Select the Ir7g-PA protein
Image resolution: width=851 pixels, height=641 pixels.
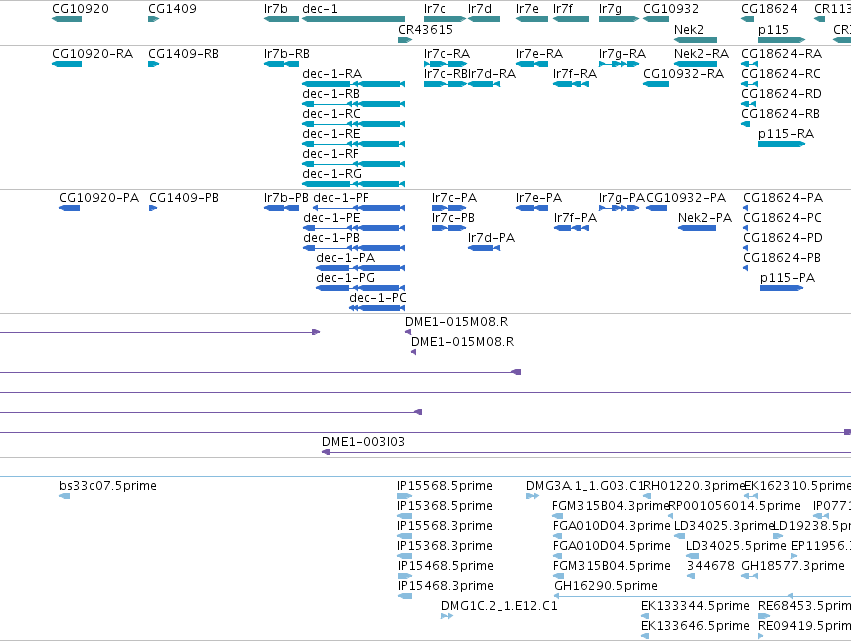coord(619,208)
